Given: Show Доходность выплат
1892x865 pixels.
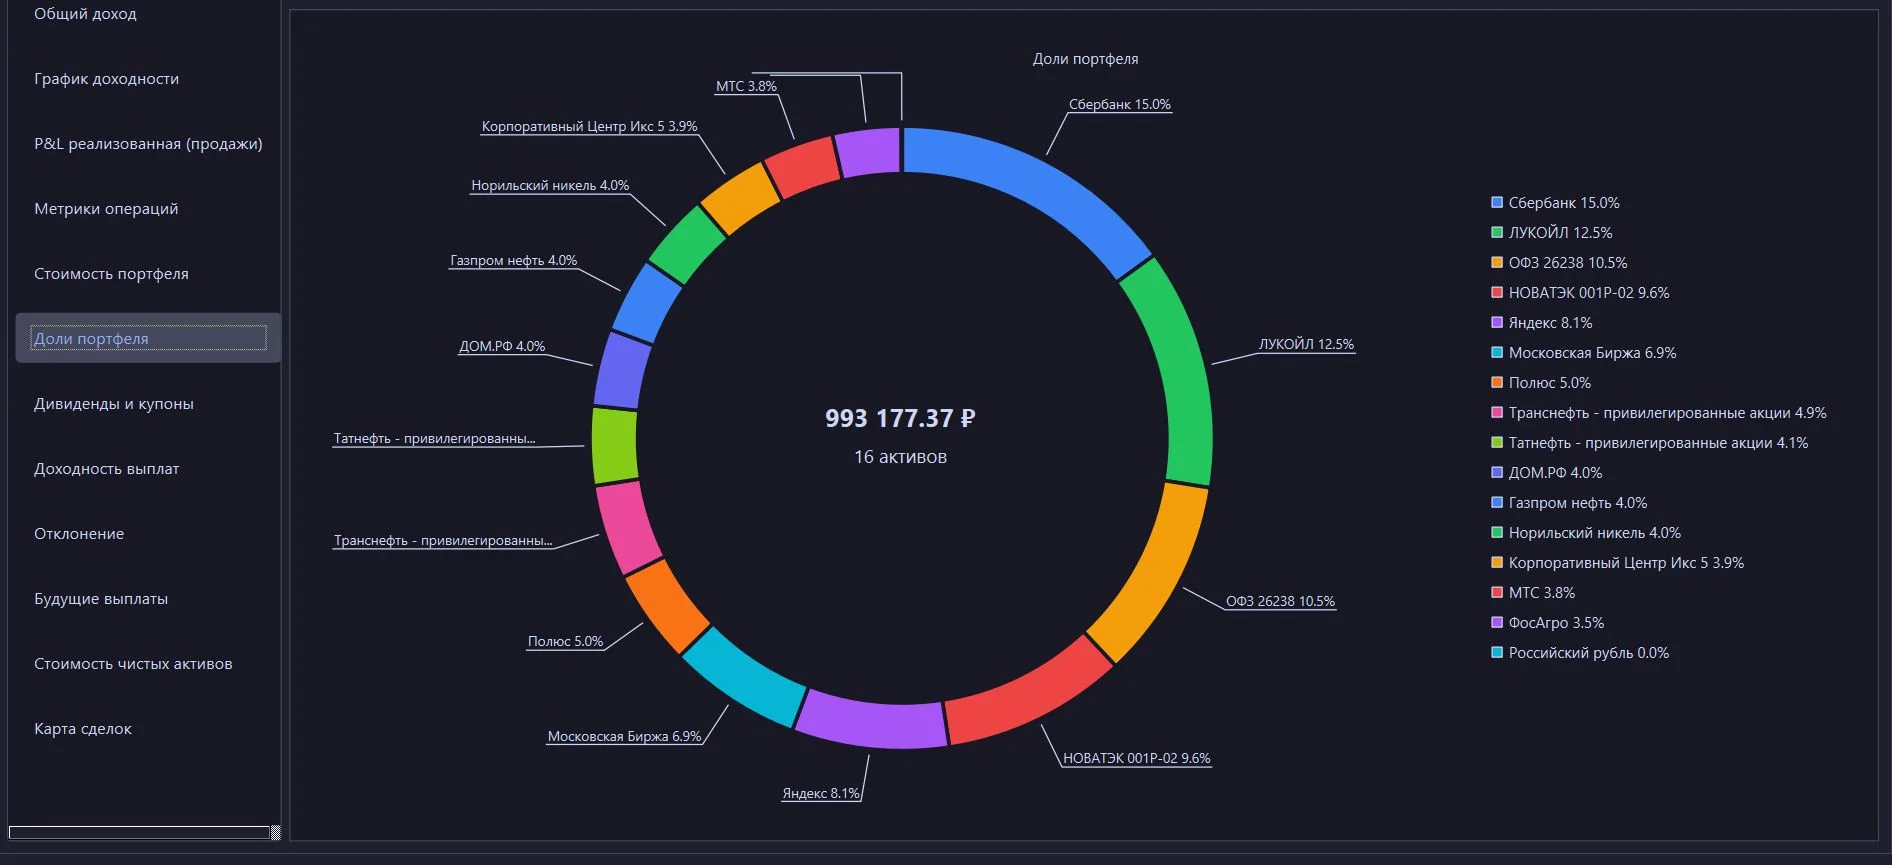Looking at the screenshot, I should (106, 469).
